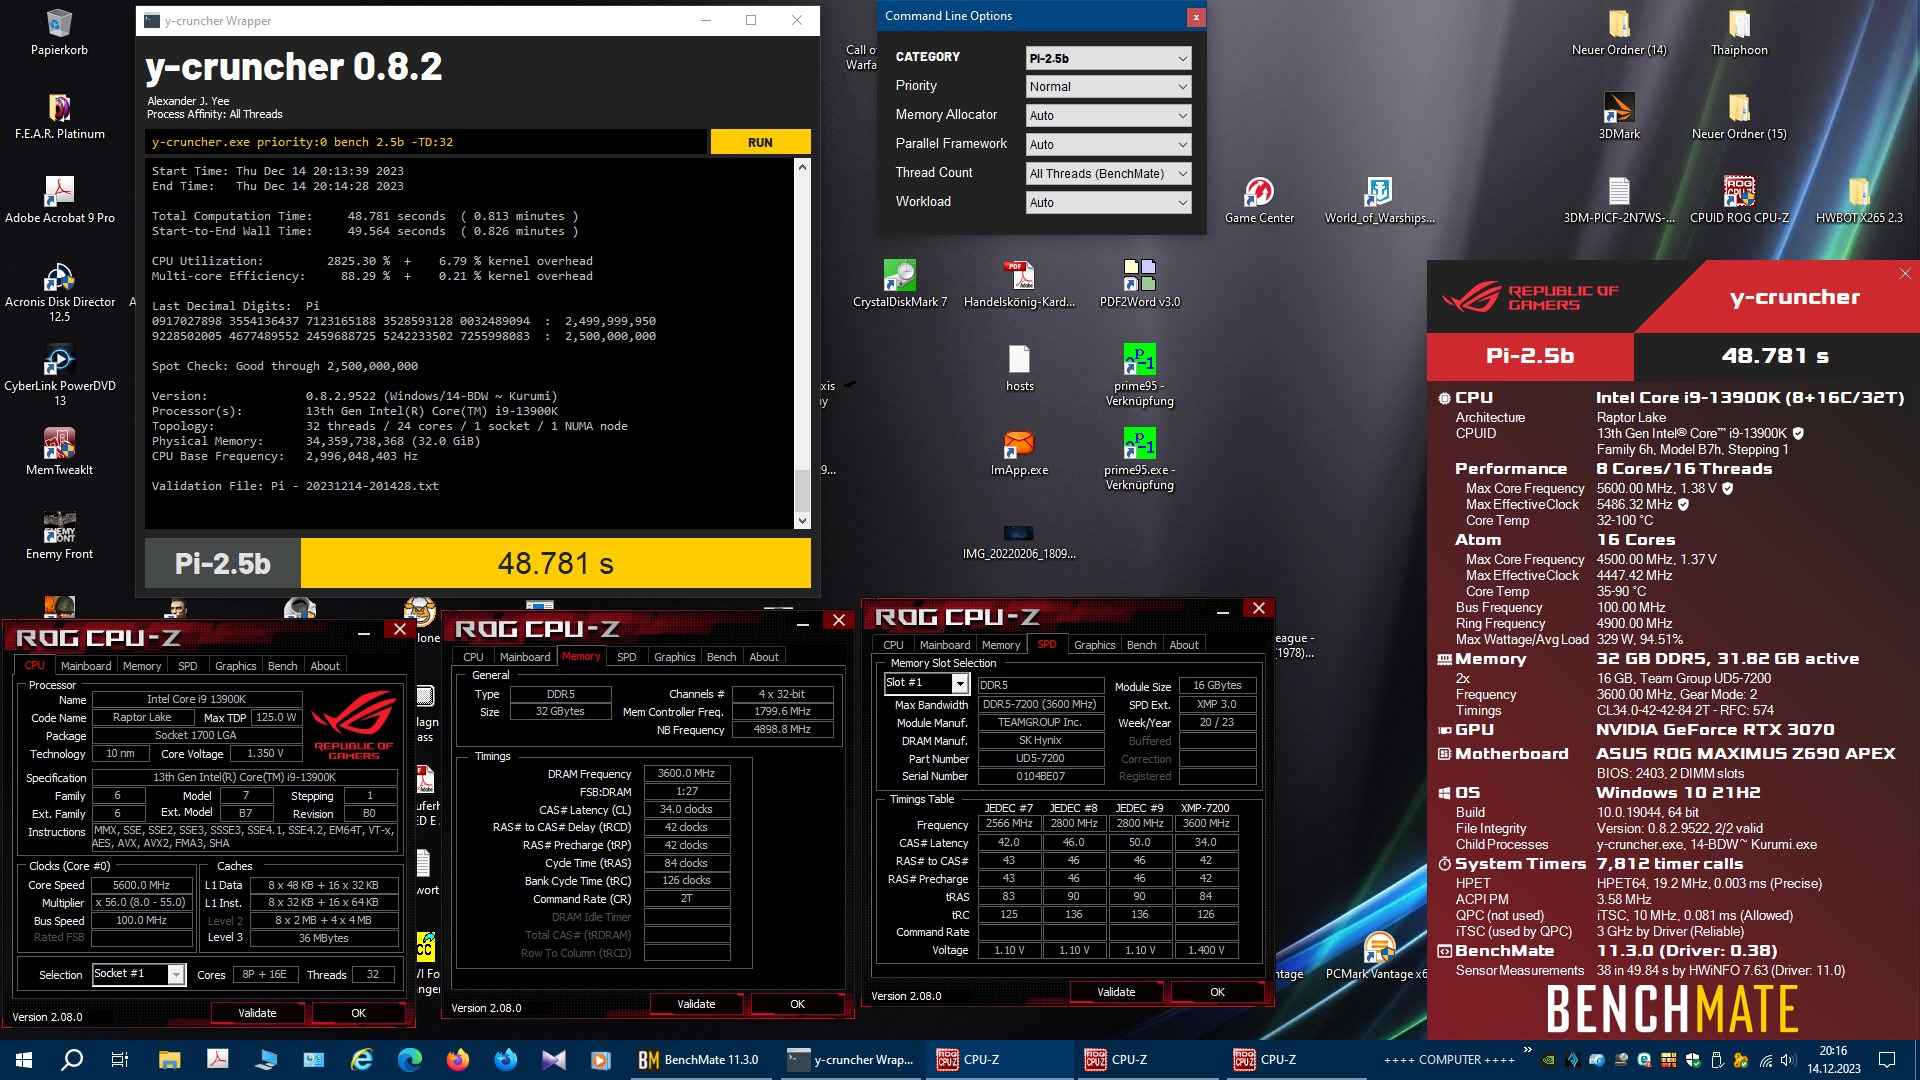Expand the Parallel Framework dropdown
Screen dimensions: 1920x1080
(1108, 145)
